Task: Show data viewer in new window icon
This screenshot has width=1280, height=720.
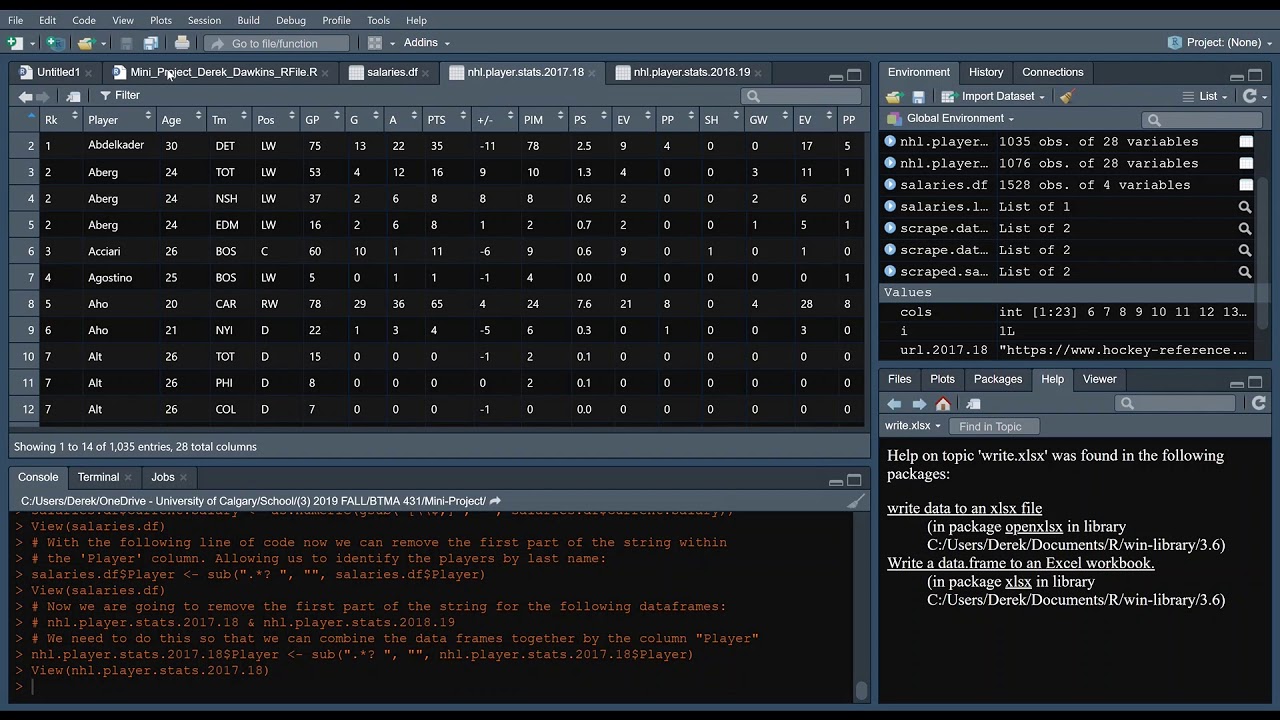Action: (x=73, y=96)
